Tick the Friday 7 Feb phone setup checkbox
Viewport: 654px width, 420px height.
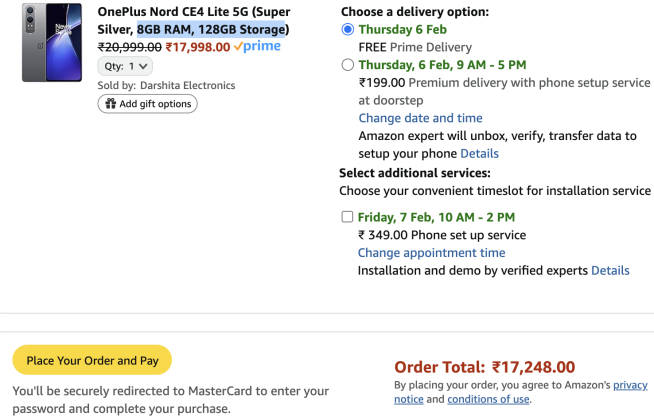pos(347,217)
